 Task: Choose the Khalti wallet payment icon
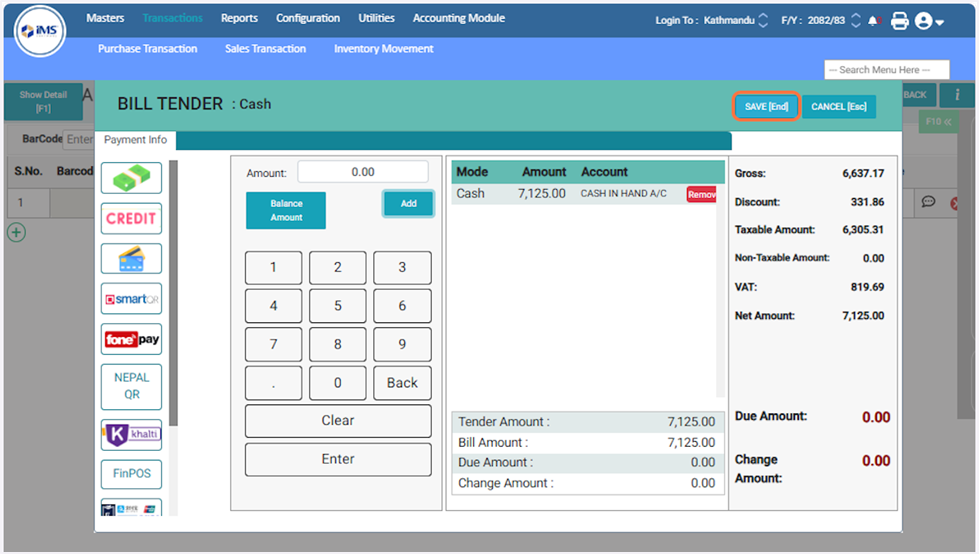[x=131, y=434]
